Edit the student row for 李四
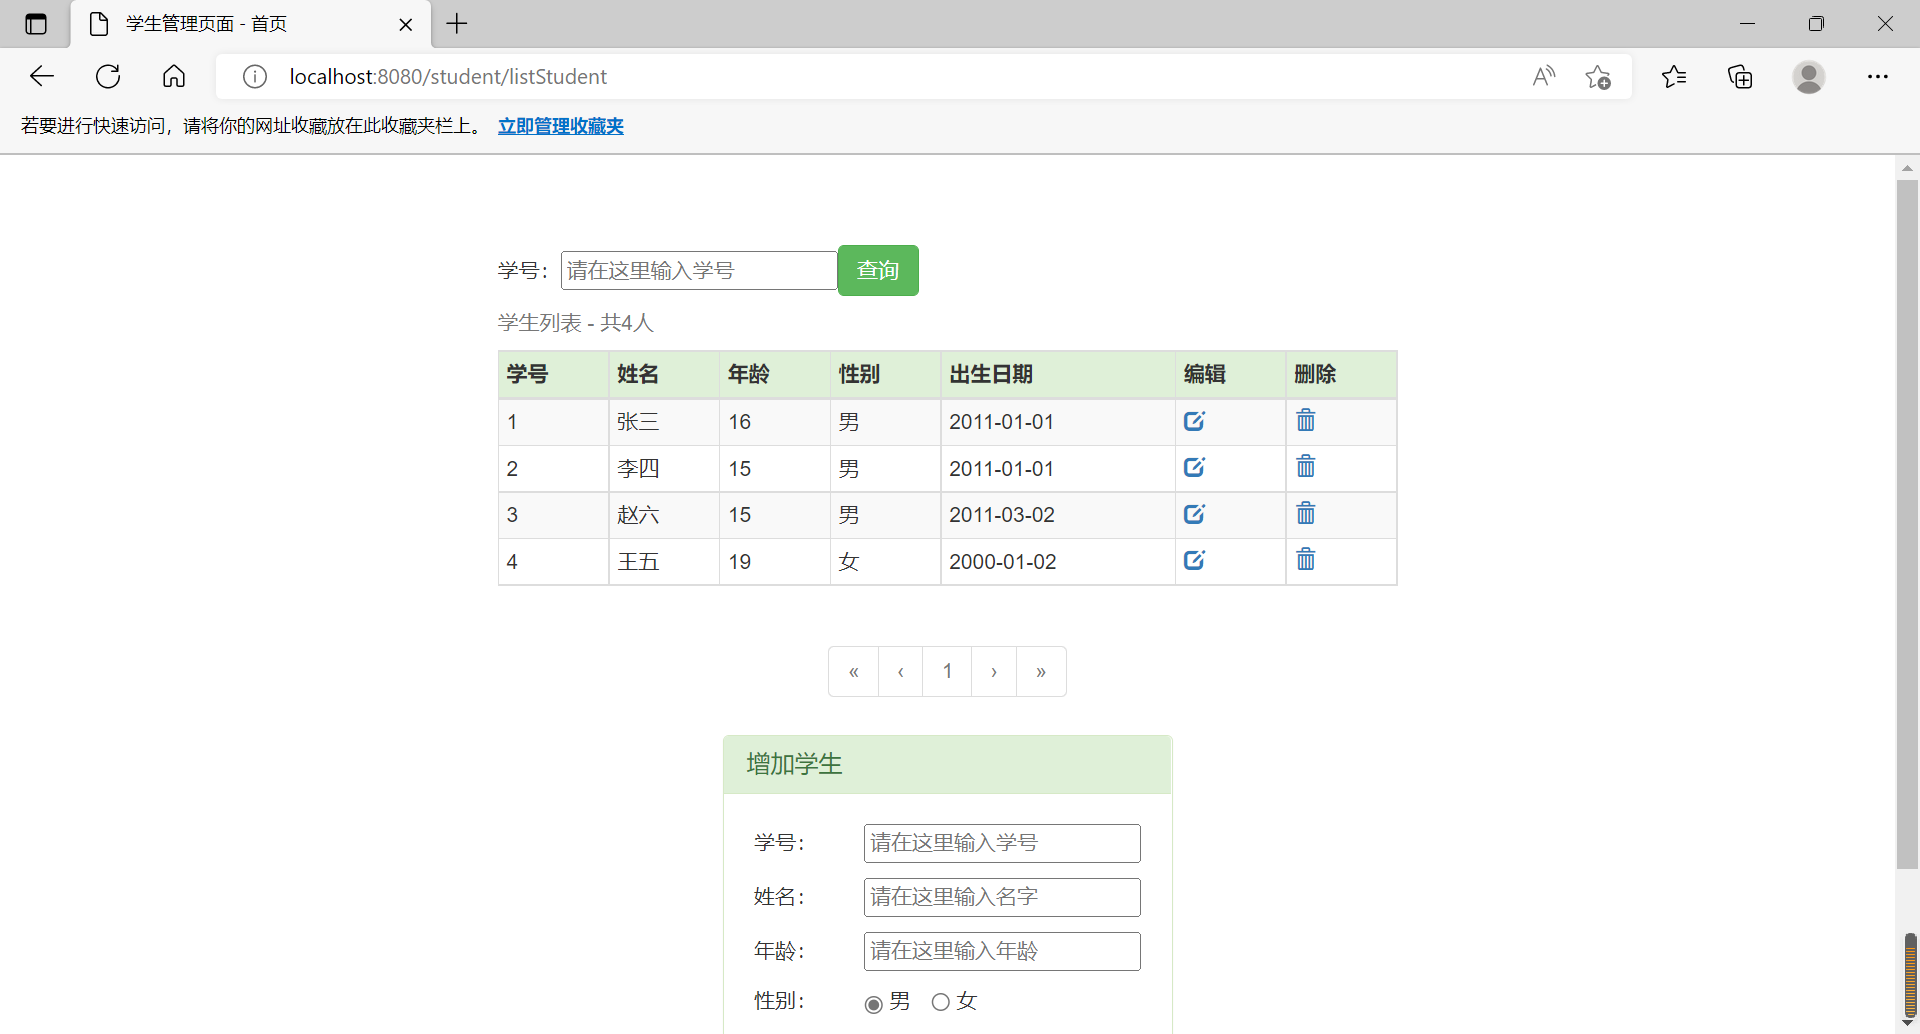1920x1034 pixels. (x=1194, y=467)
